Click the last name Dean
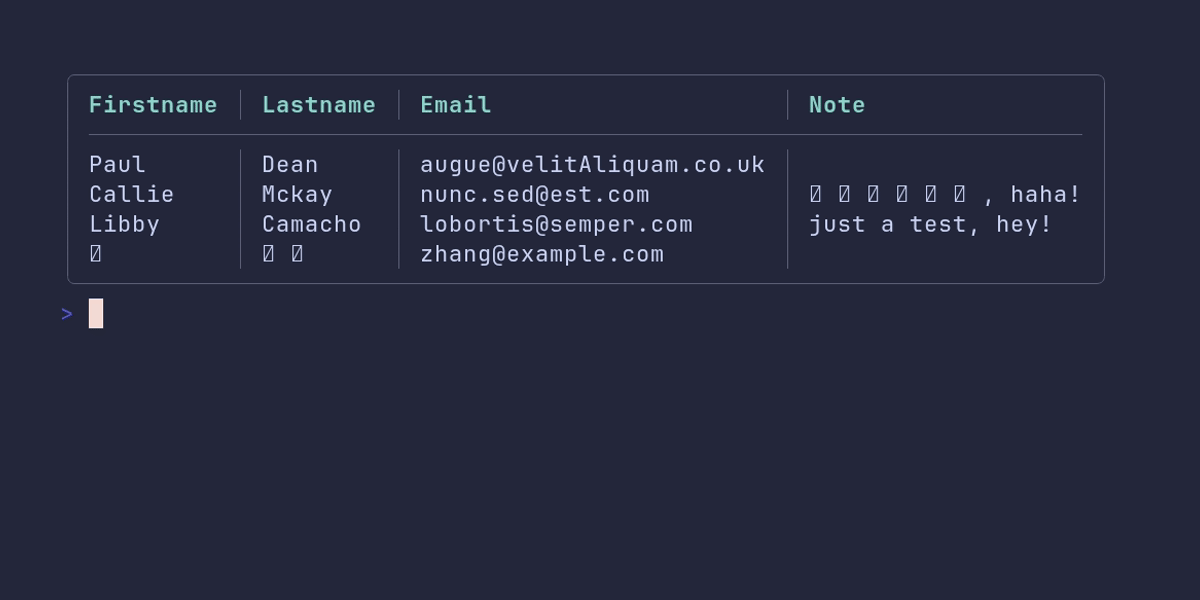Viewport: 1200px width, 600px height. pyautogui.click(x=290, y=164)
